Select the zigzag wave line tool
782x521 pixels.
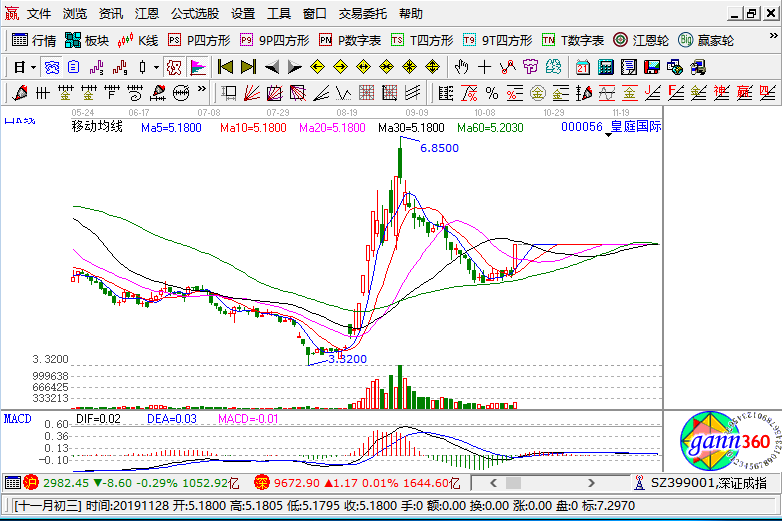coord(344,93)
